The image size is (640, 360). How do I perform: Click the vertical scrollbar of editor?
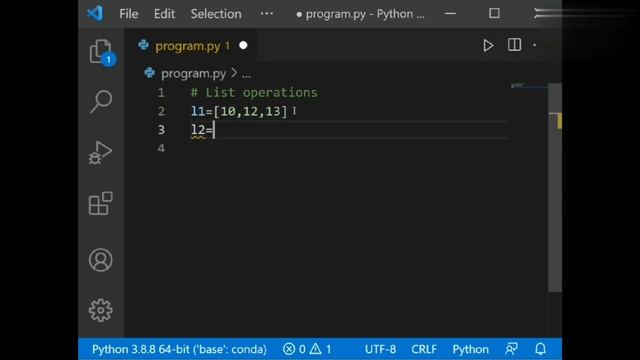[555, 188]
